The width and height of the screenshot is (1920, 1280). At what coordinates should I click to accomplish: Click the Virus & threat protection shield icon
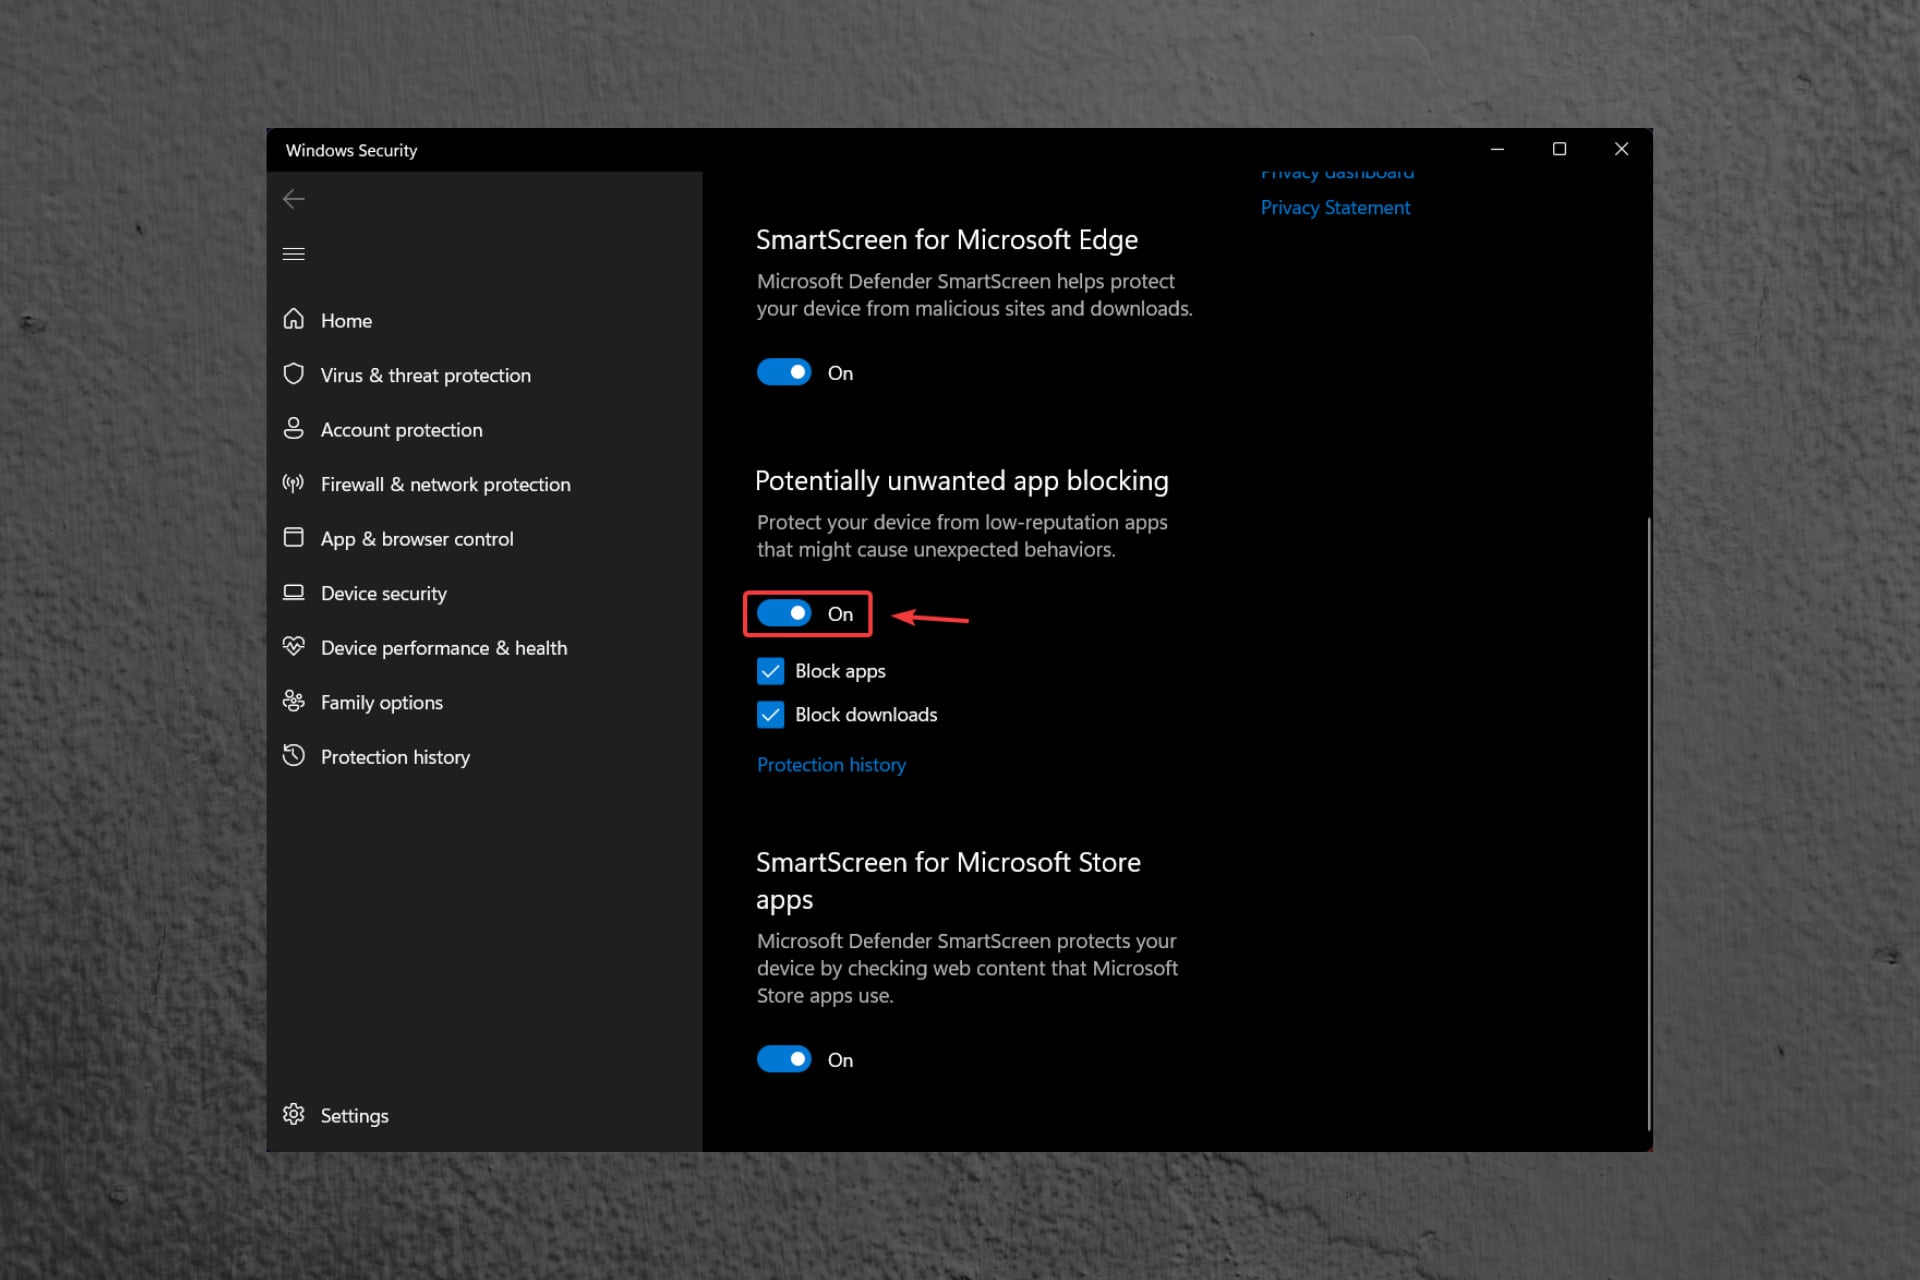pyautogui.click(x=293, y=374)
